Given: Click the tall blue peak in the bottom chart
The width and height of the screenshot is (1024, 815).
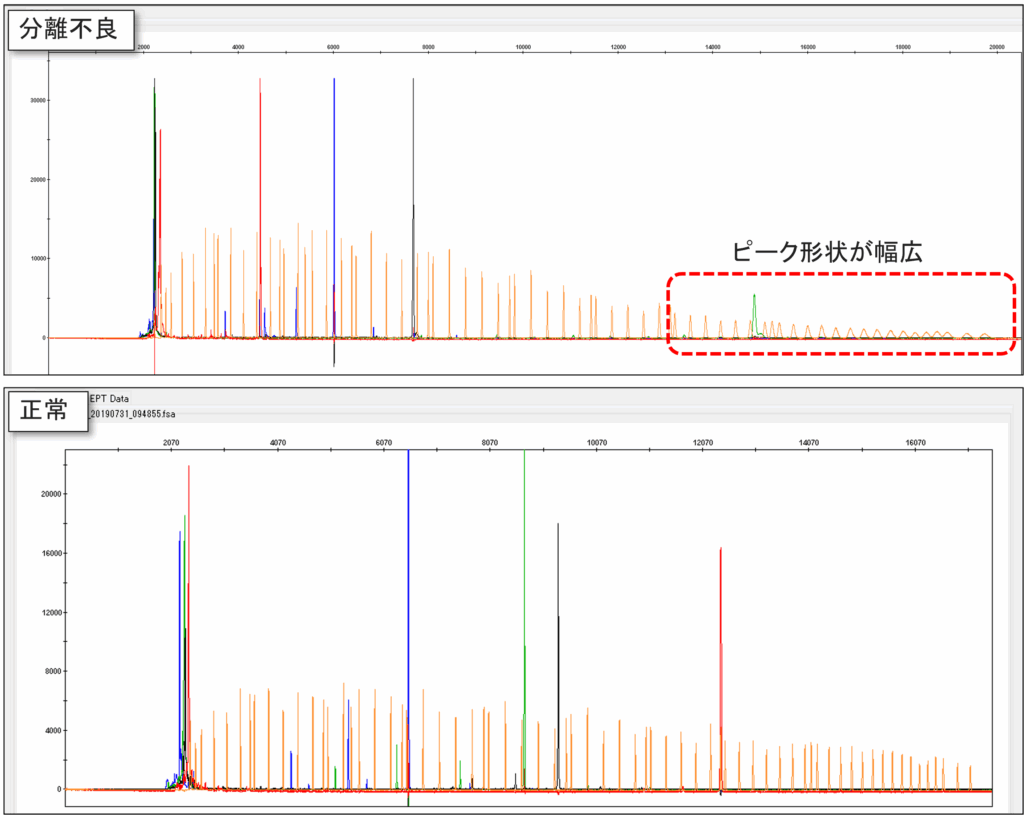Looking at the screenshot, I should coord(408,600).
